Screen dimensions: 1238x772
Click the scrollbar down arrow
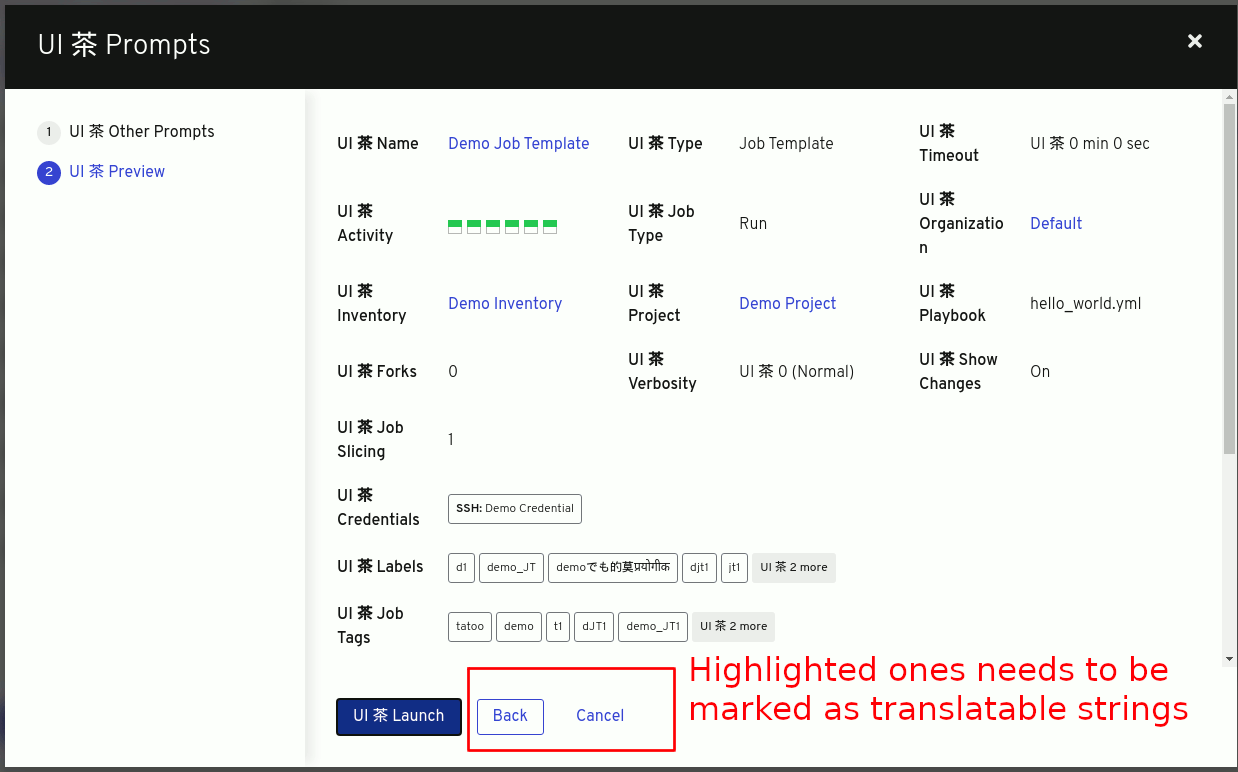point(1230,659)
